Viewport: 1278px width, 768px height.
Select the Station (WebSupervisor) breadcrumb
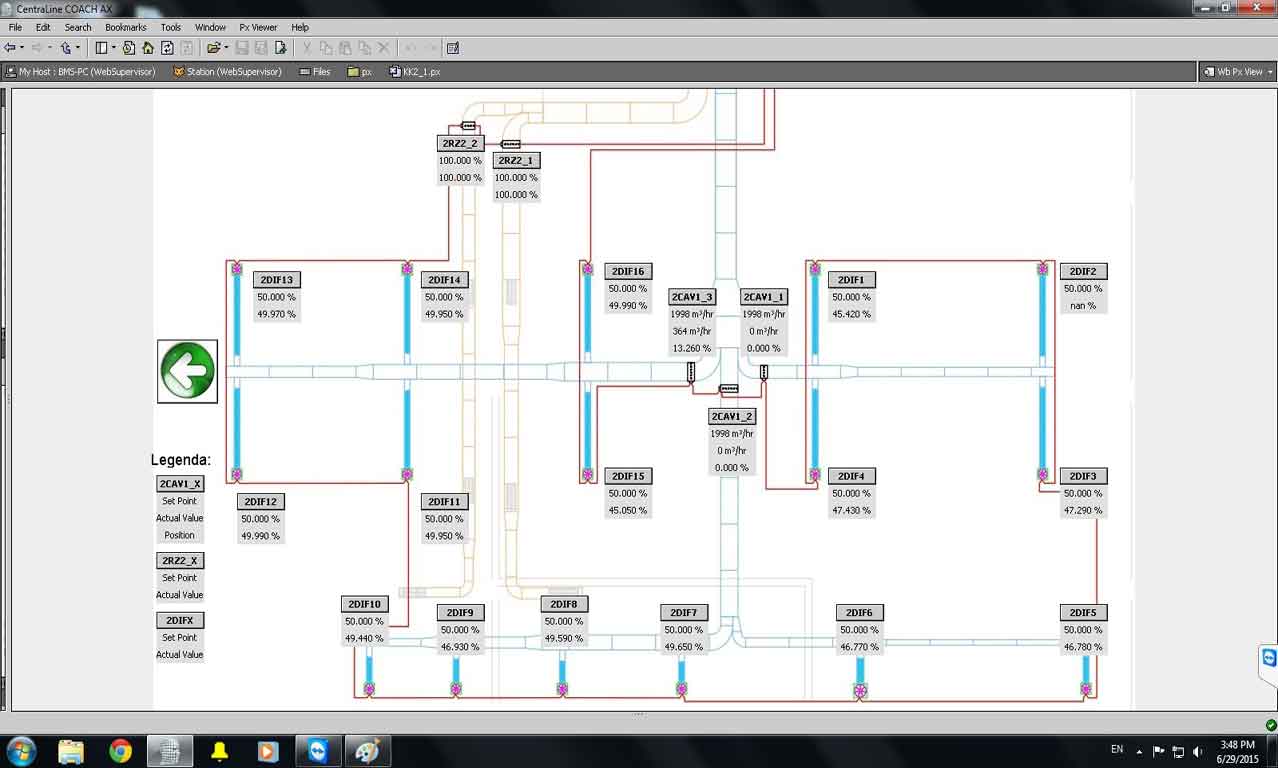[x=227, y=72]
